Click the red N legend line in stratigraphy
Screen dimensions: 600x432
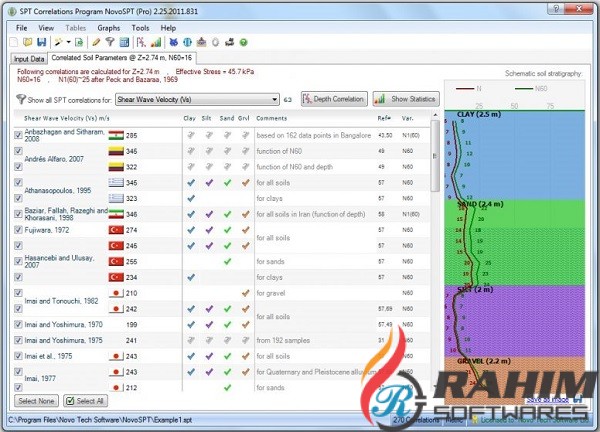[x=465, y=88]
